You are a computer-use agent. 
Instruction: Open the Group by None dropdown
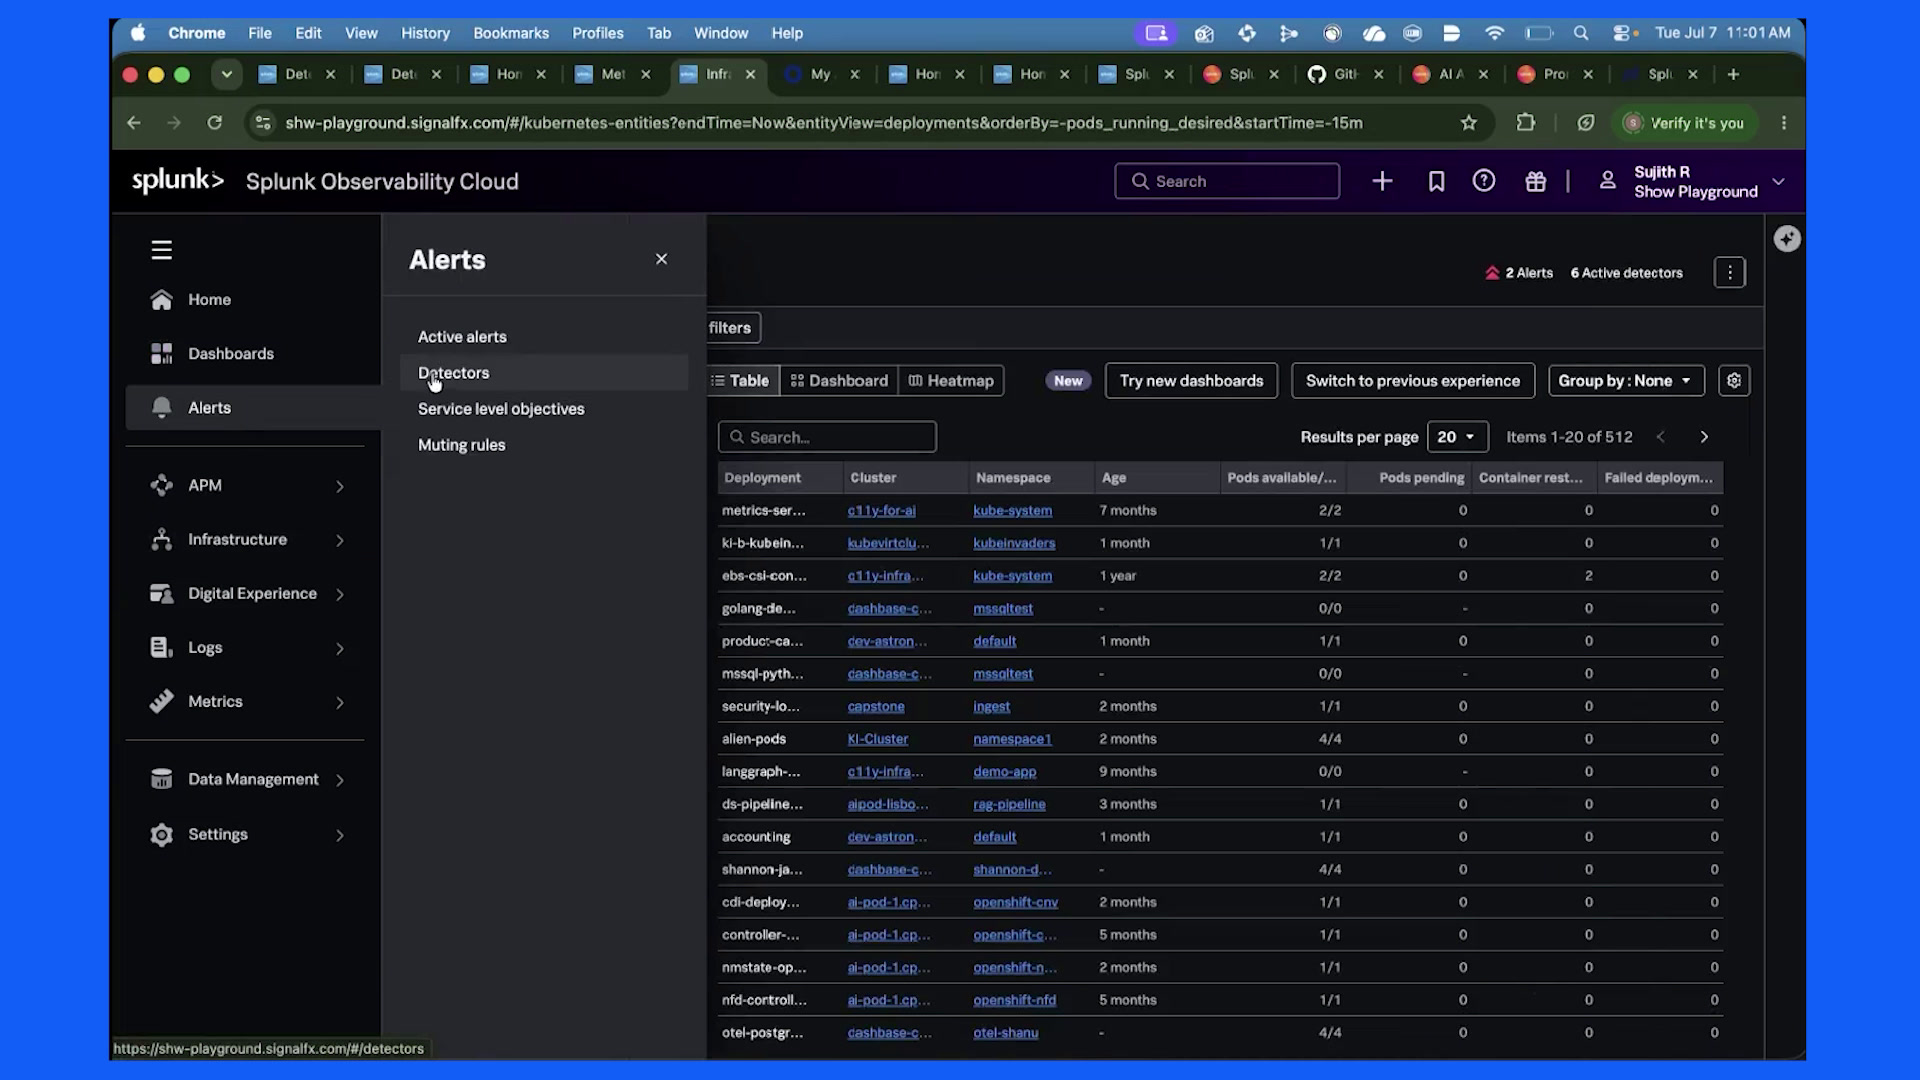coord(1626,381)
